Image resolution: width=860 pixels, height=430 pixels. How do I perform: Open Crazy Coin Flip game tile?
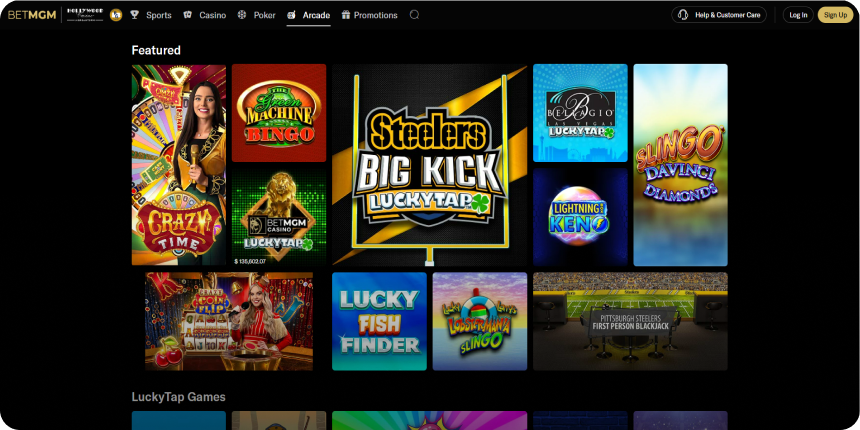click(229, 321)
